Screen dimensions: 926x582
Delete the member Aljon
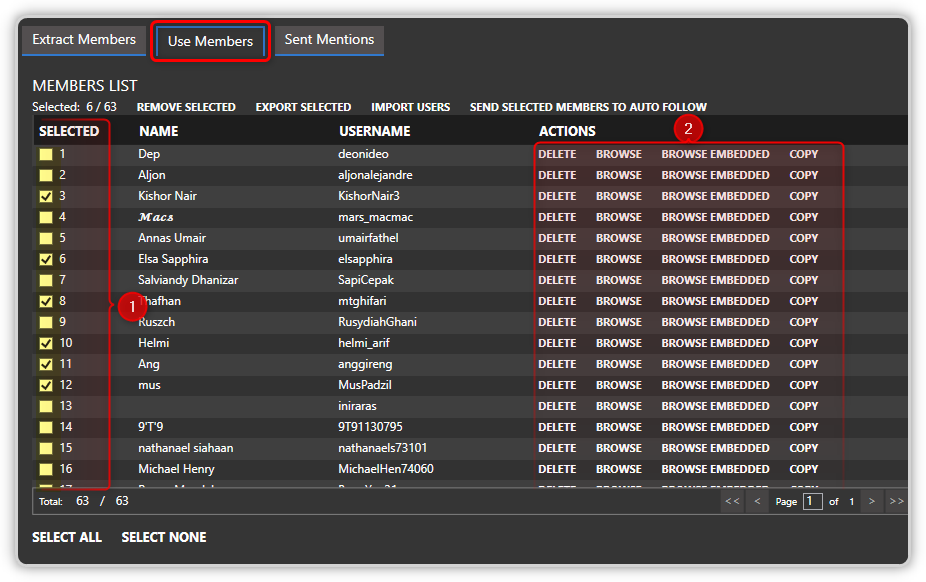click(x=557, y=176)
